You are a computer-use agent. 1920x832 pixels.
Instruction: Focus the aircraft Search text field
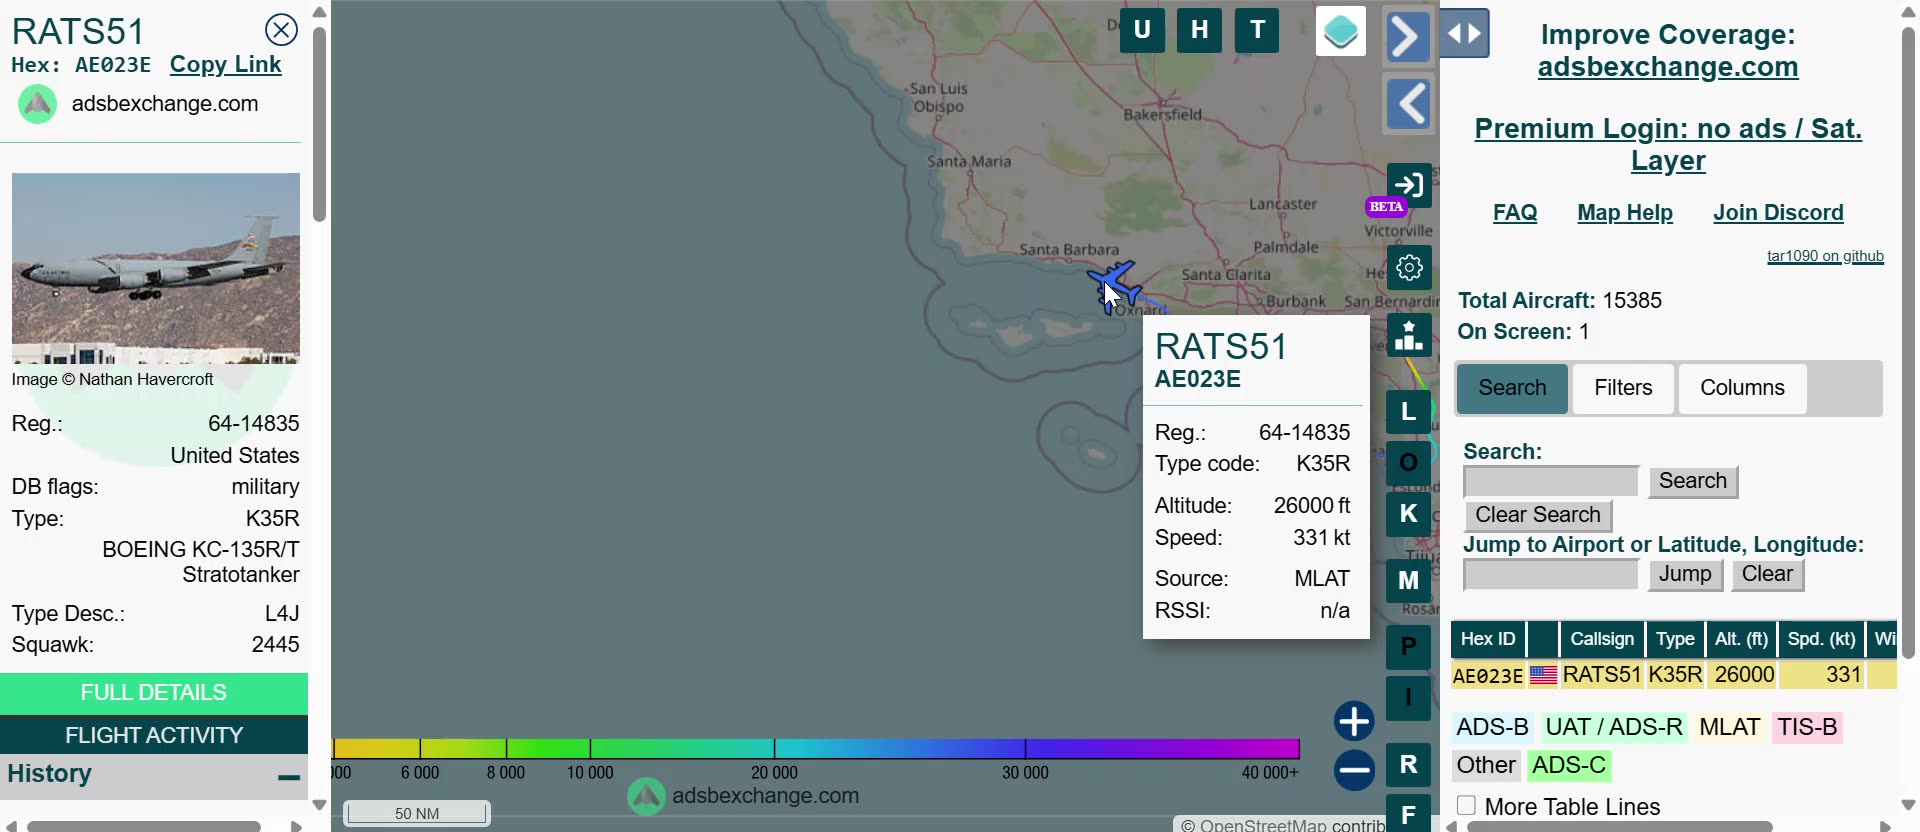pyautogui.click(x=1551, y=482)
